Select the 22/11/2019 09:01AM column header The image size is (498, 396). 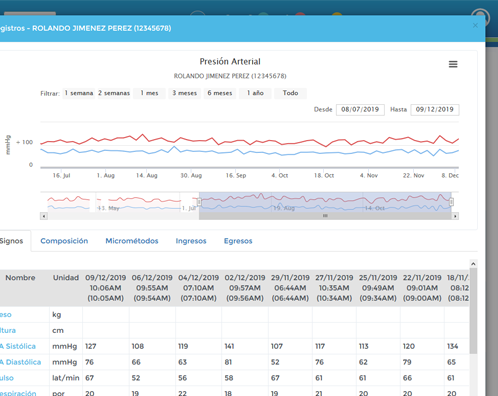click(x=422, y=288)
